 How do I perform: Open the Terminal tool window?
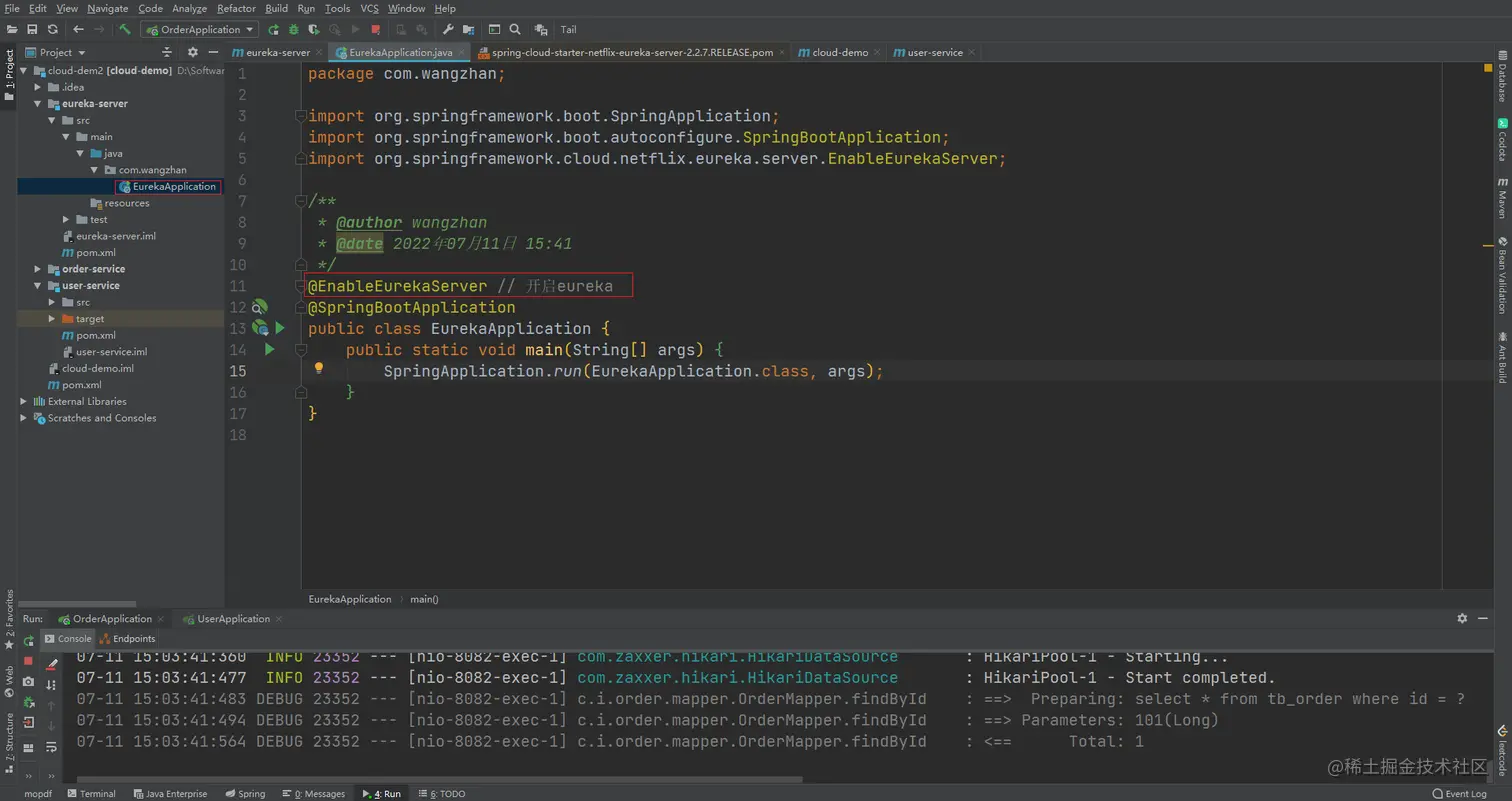coord(91,793)
